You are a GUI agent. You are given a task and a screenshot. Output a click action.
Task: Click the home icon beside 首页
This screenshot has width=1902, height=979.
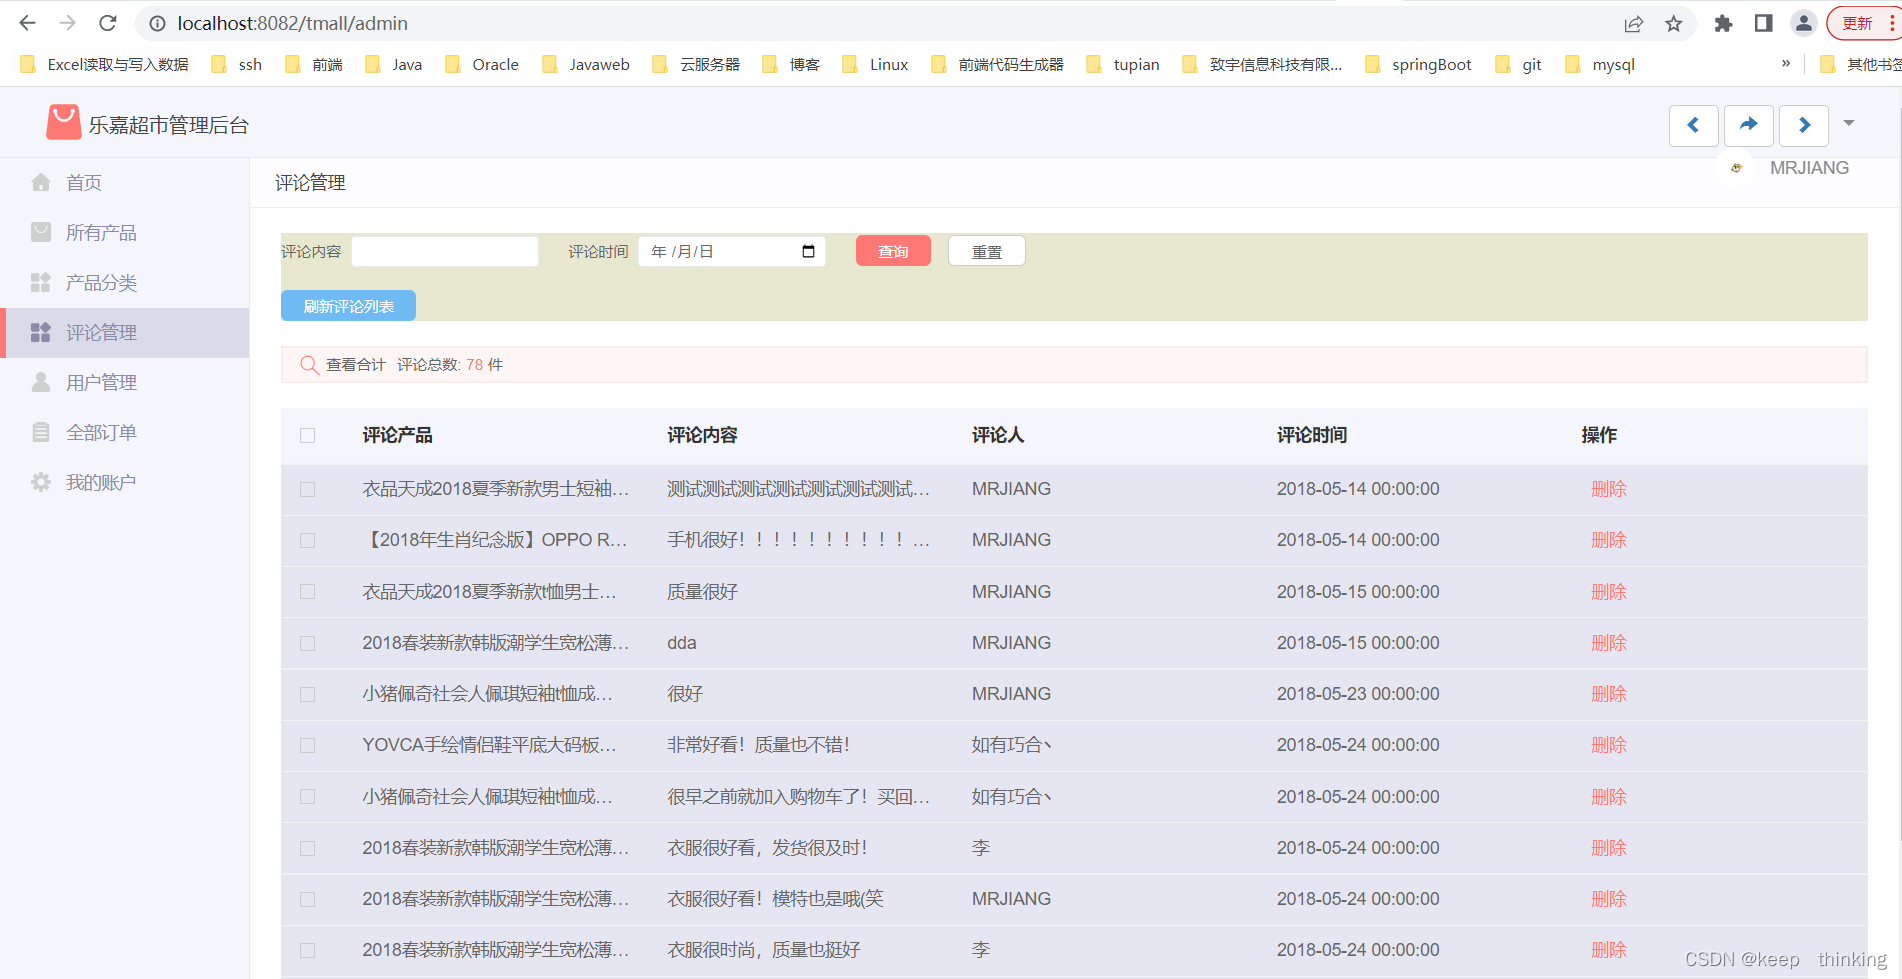[x=41, y=182]
